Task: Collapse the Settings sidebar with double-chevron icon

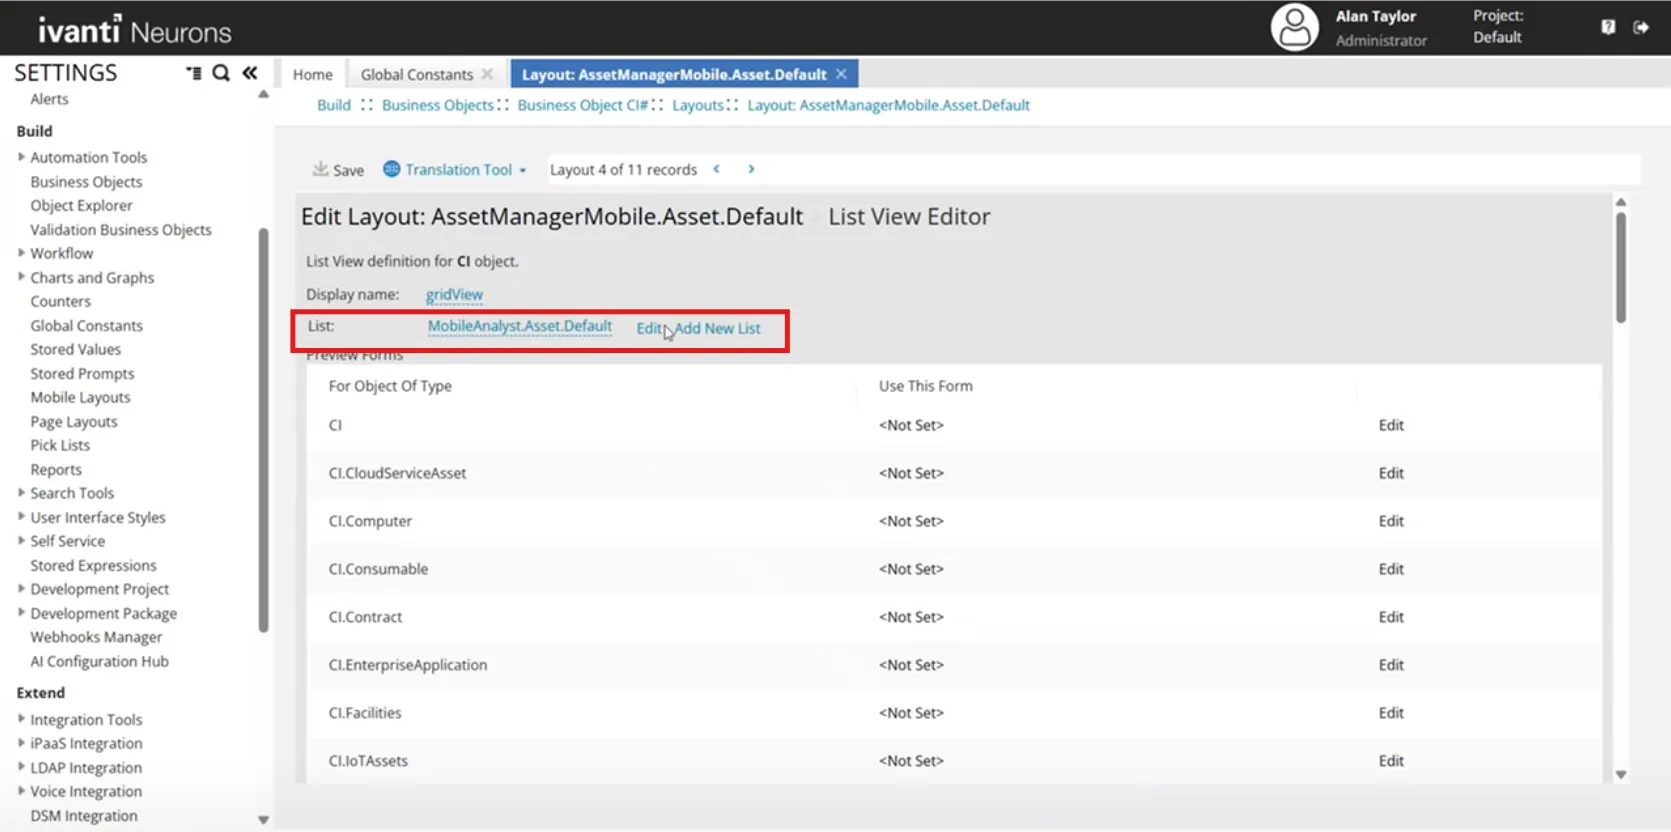Action: tap(250, 73)
